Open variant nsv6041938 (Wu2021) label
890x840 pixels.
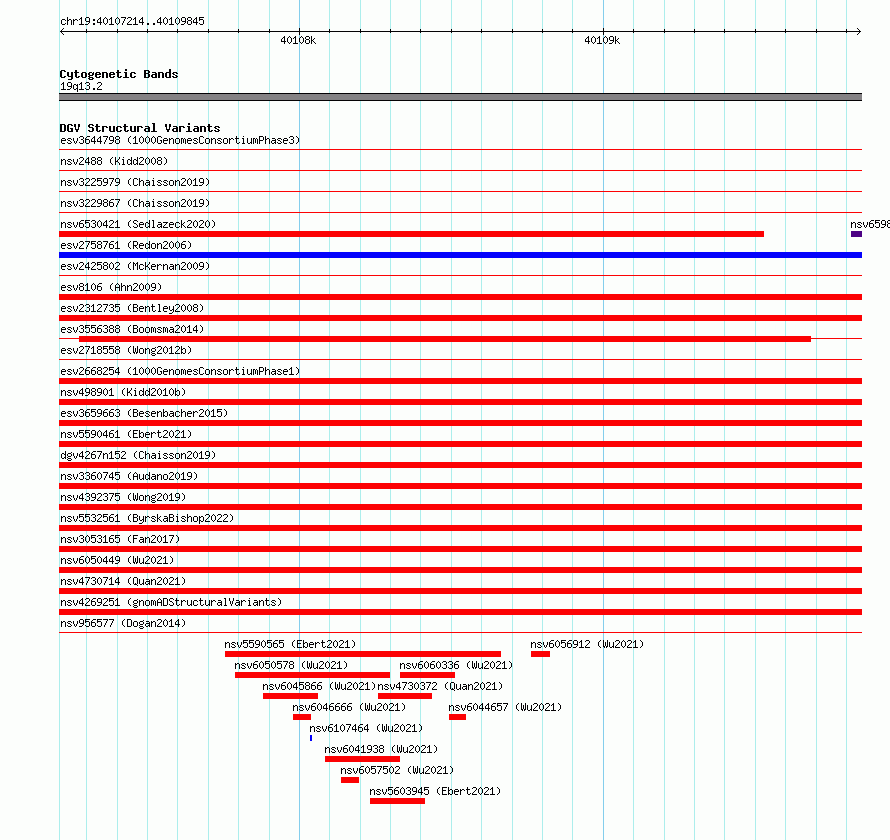click(381, 749)
